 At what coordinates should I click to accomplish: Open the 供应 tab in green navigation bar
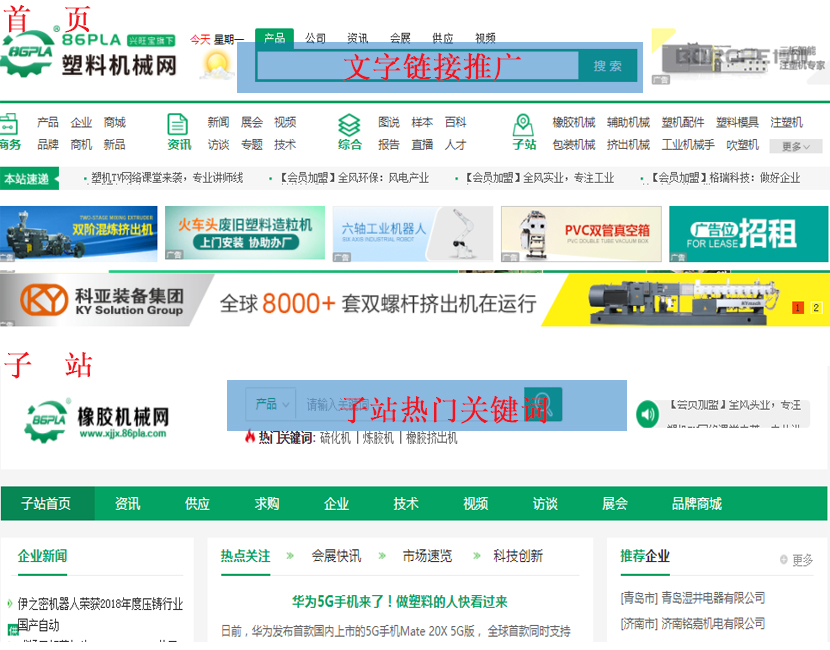[197, 504]
